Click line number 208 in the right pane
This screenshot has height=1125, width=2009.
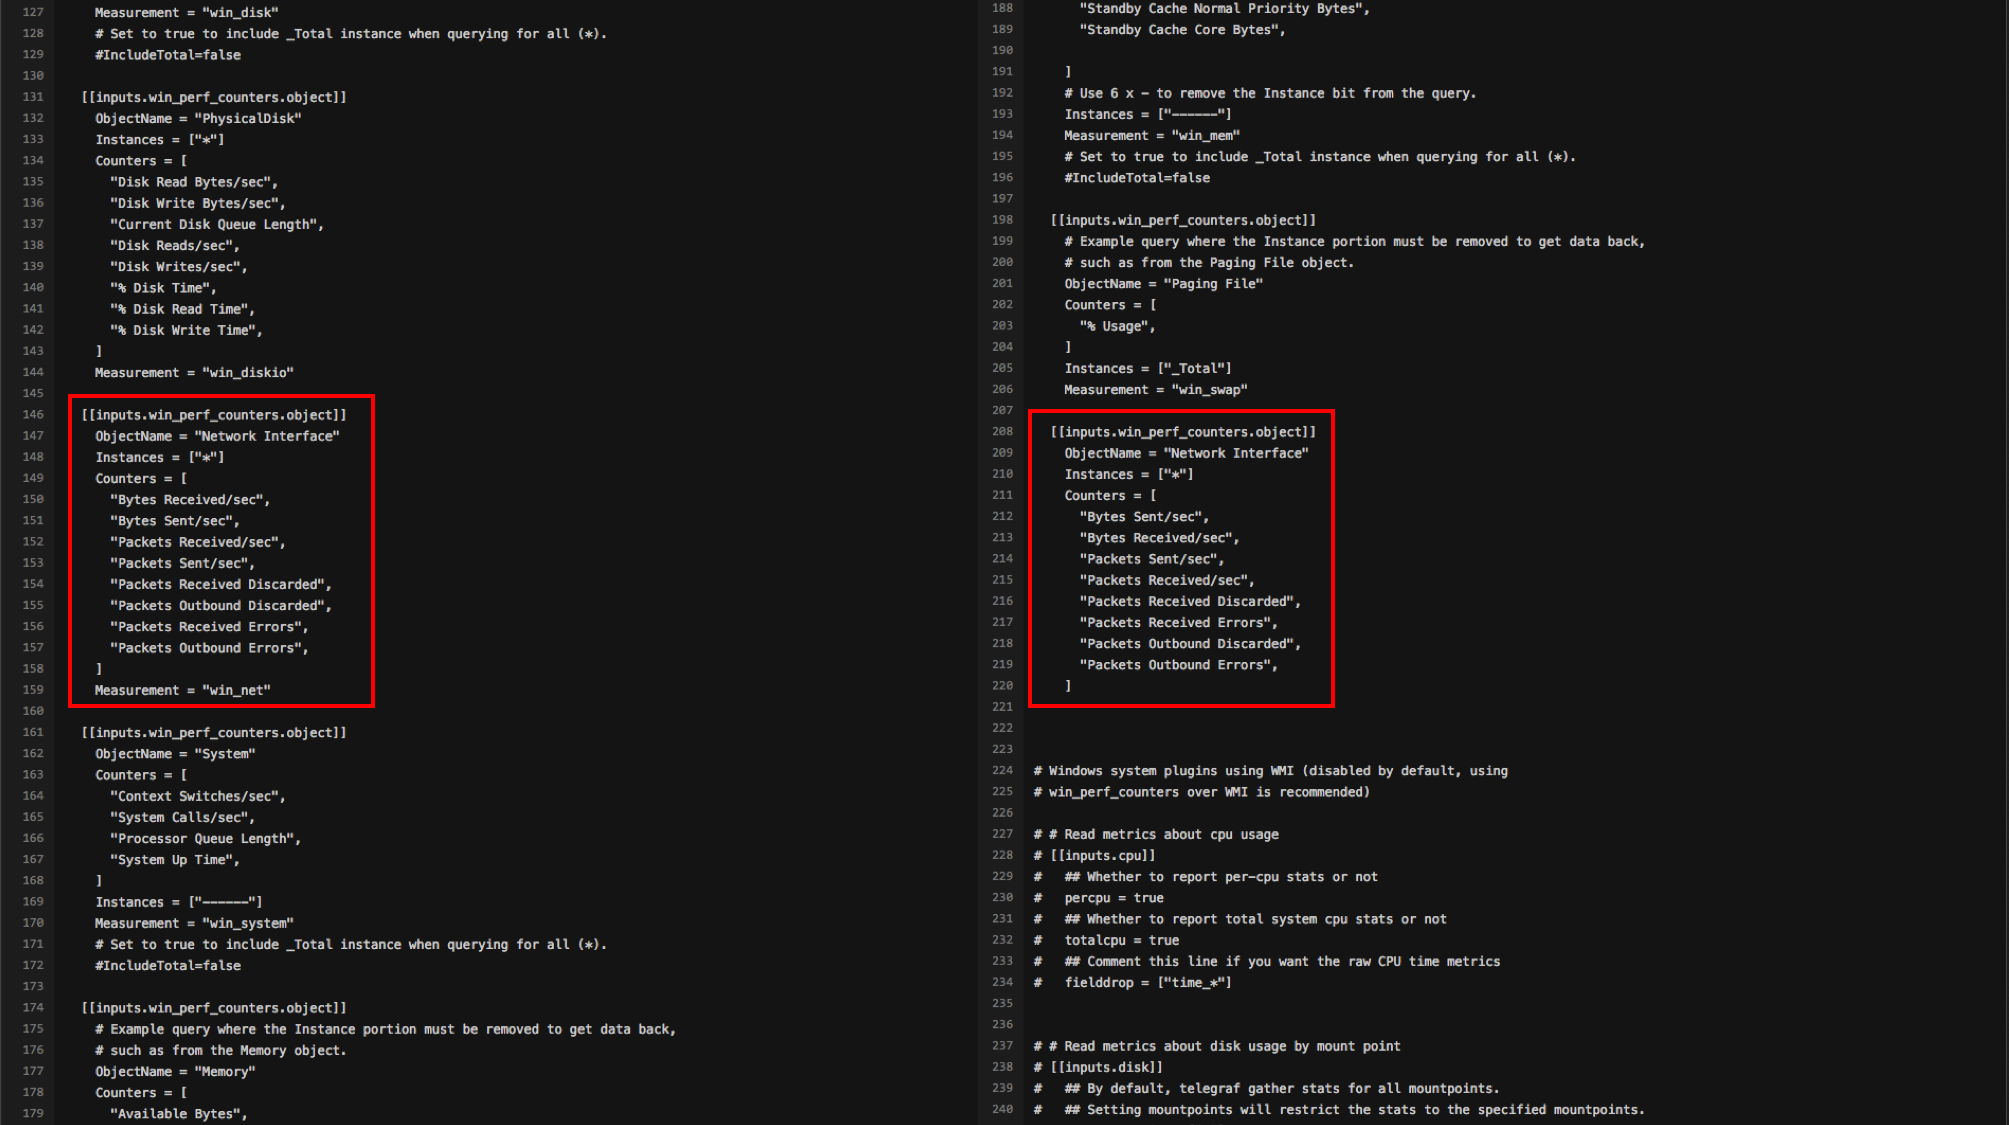point(1002,431)
